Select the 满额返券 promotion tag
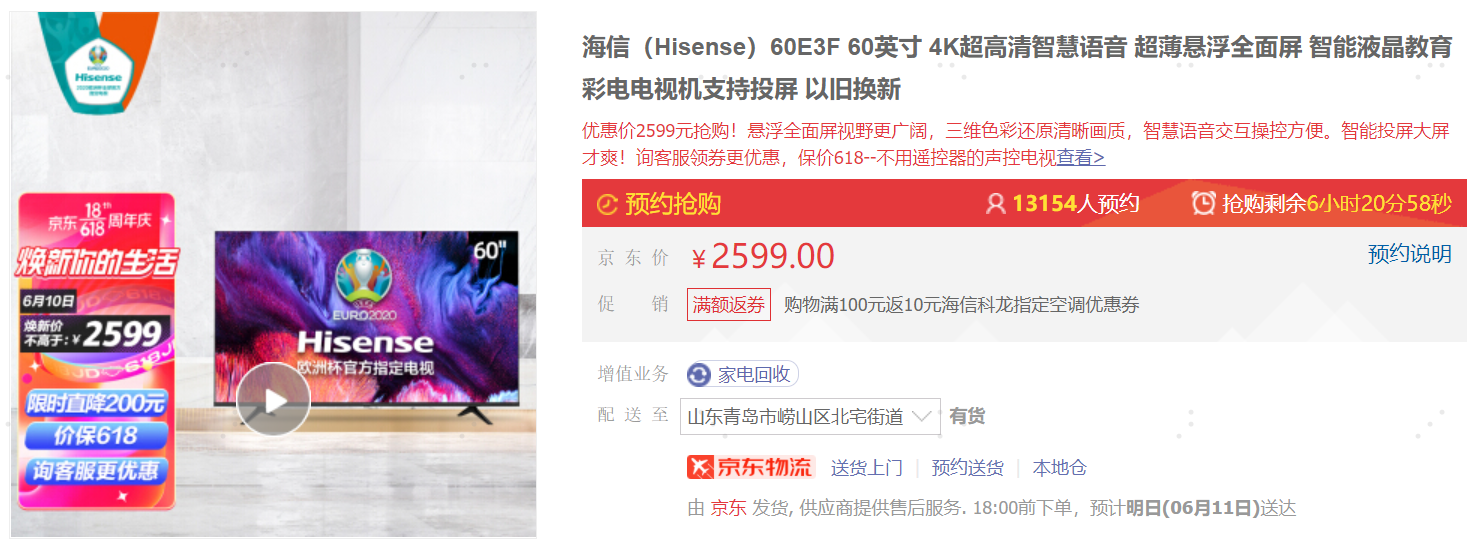 pos(729,305)
